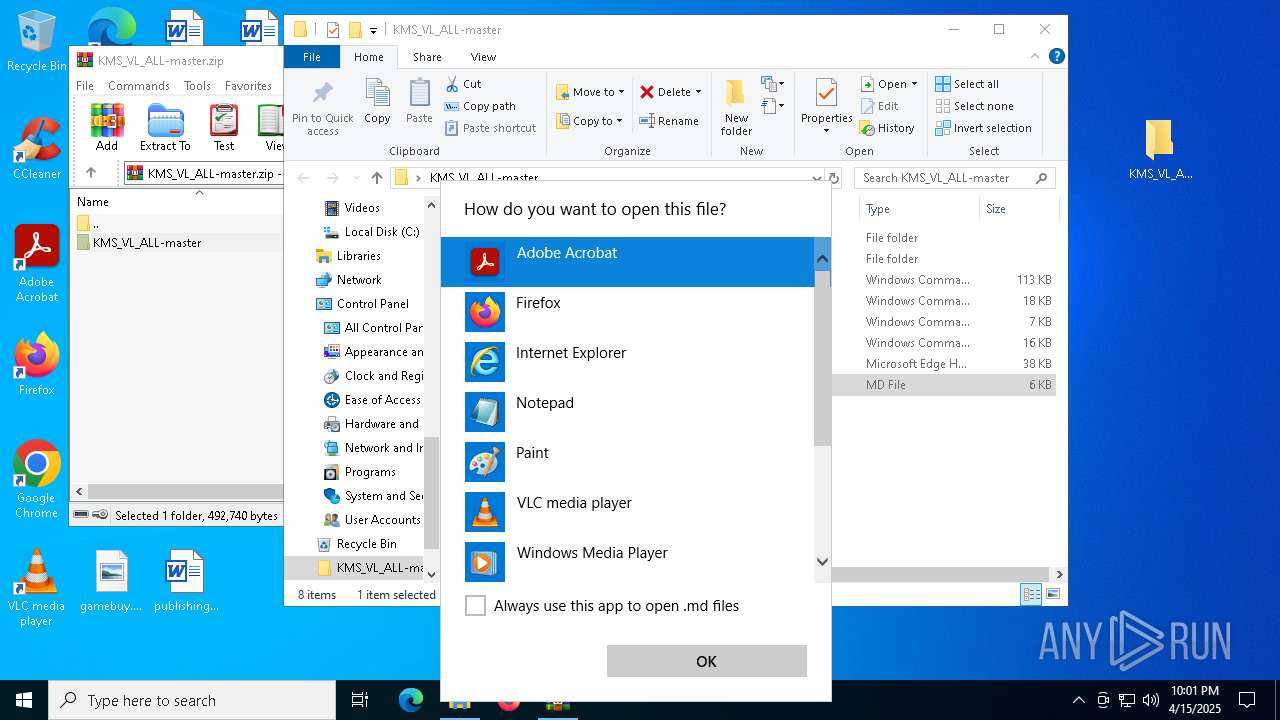Click Select all in ribbon
The width and height of the screenshot is (1280, 720).
point(967,84)
